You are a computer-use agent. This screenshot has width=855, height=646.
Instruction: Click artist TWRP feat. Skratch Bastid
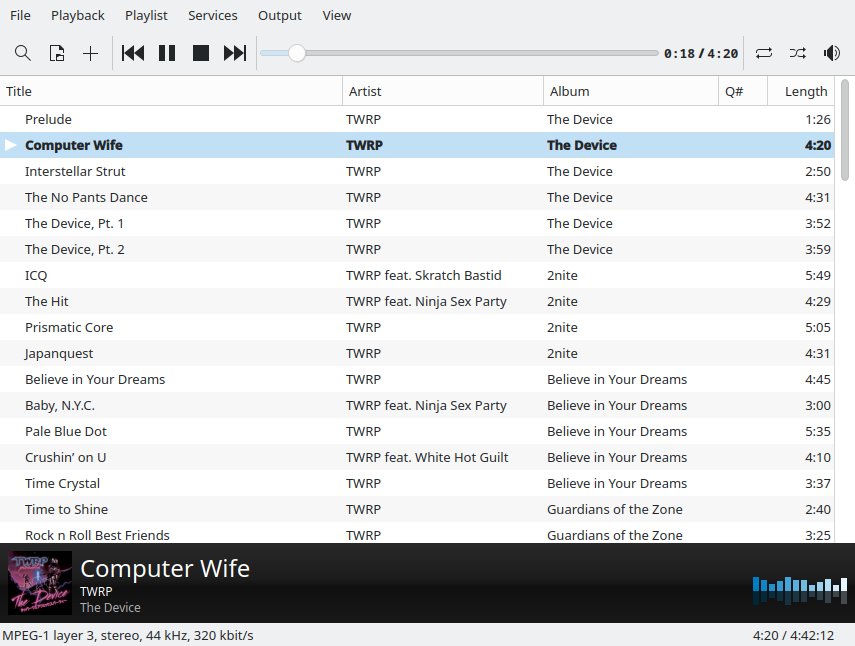(424, 275)
